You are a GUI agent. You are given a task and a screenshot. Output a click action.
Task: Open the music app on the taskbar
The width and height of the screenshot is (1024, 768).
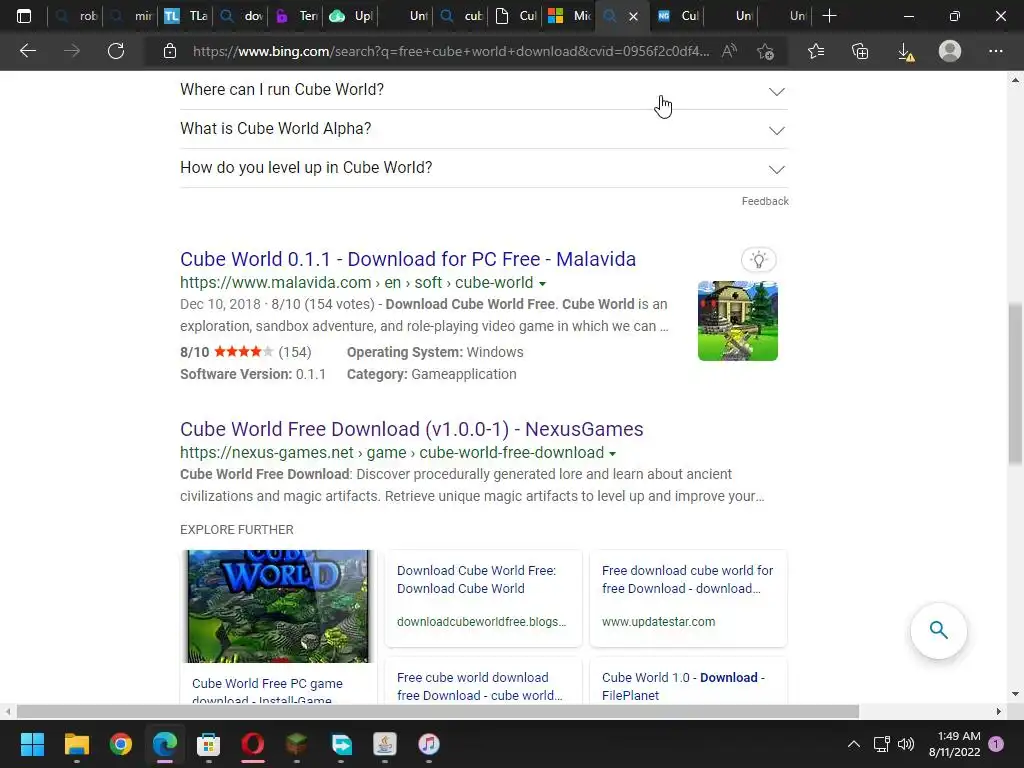(428, 744)
